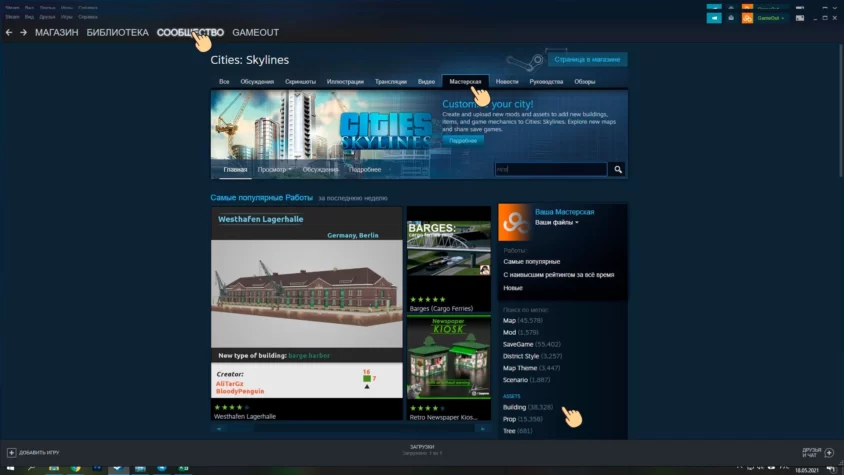Open the Друзья menu
Screen dimensions: 844x475
click(47, 17)
